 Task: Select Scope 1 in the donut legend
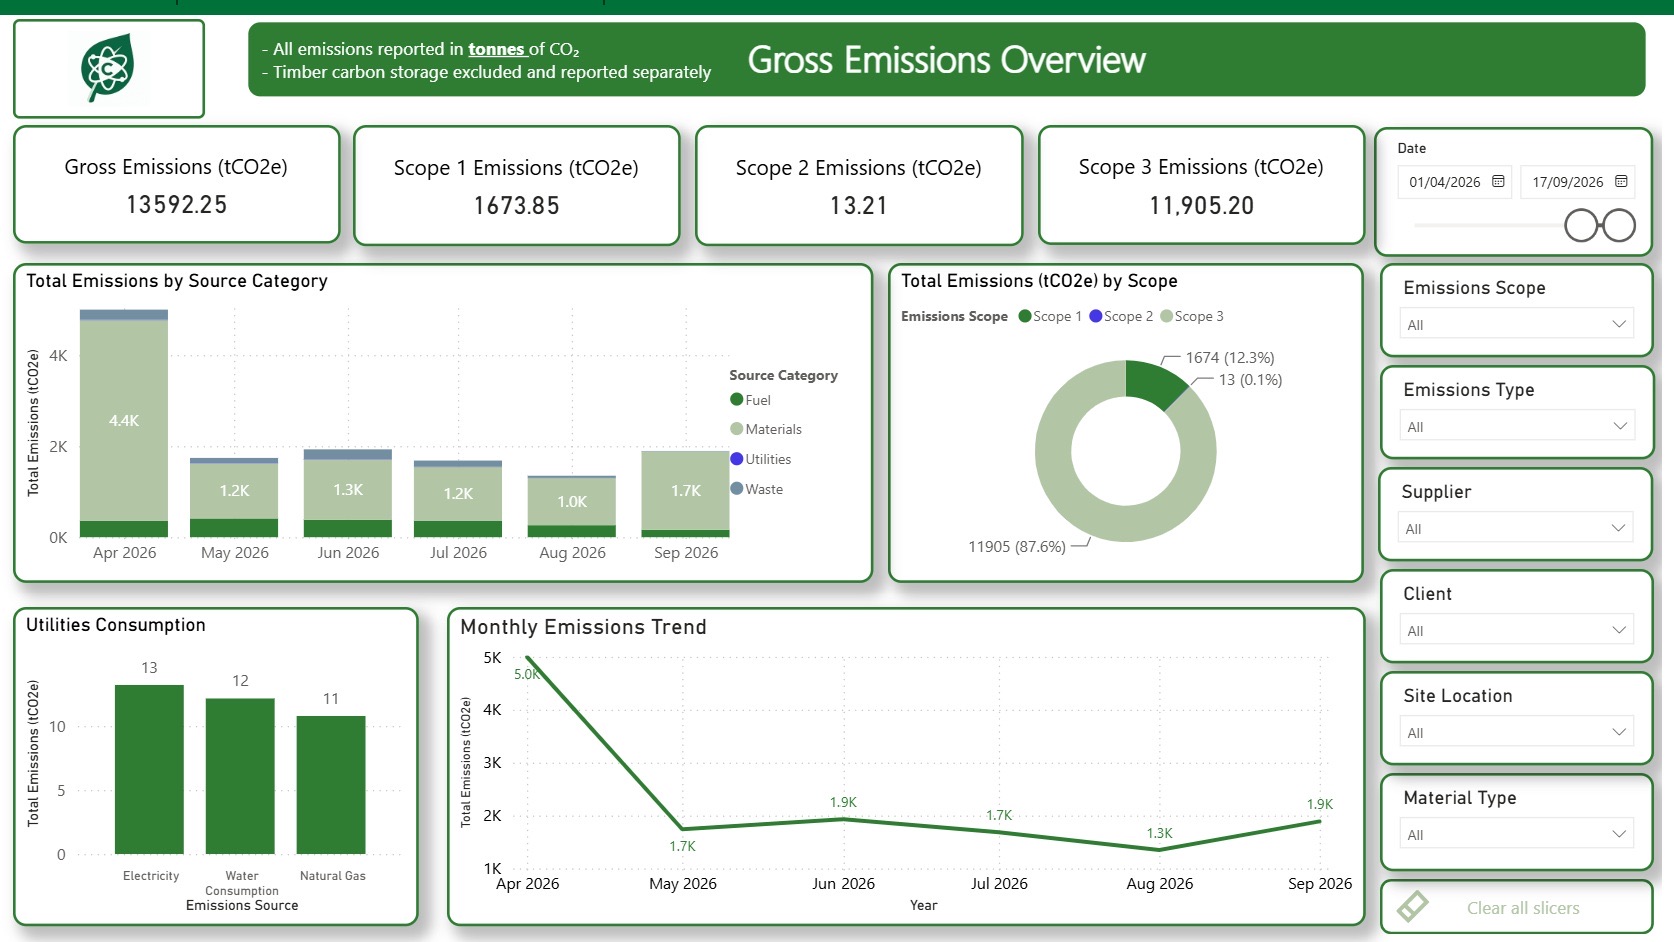pyautogui.click(x=1050, y=316)
